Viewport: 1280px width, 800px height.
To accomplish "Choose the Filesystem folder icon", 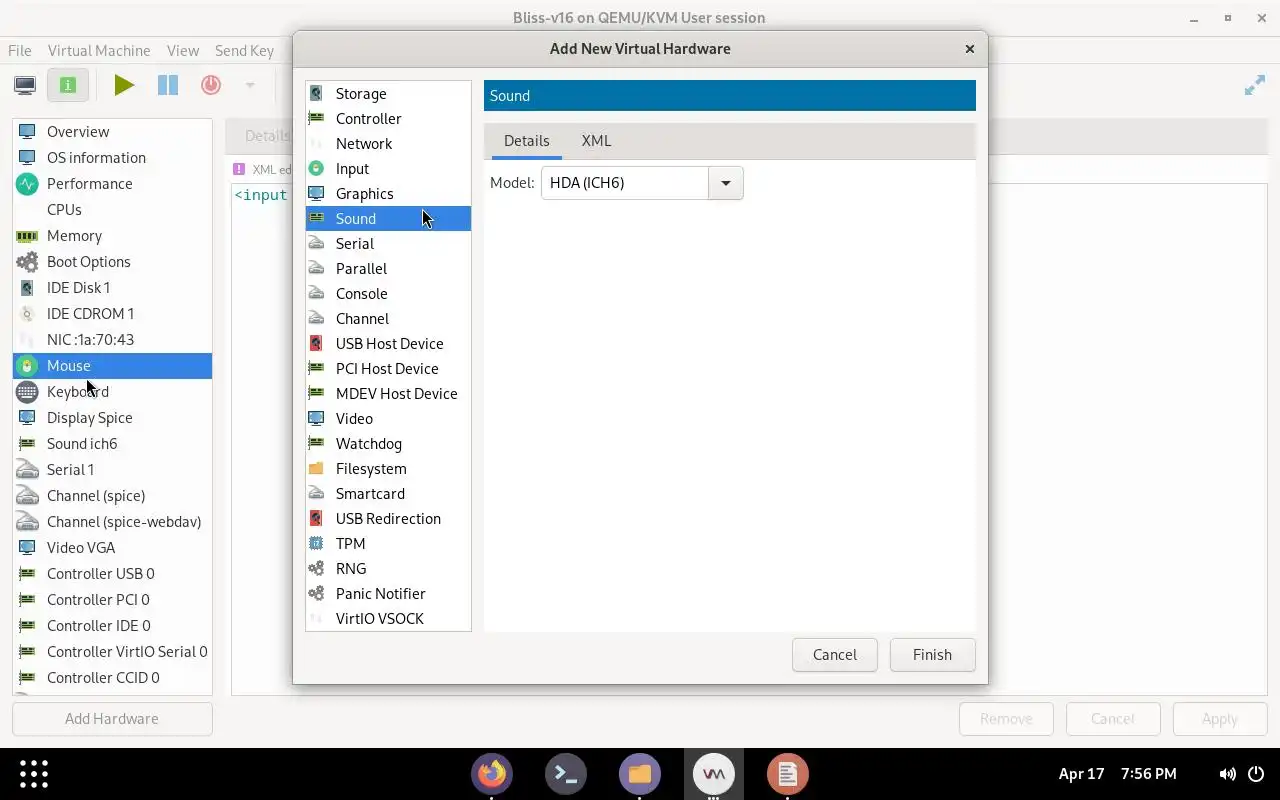I will pyautogui.click(x=316, y=468).
